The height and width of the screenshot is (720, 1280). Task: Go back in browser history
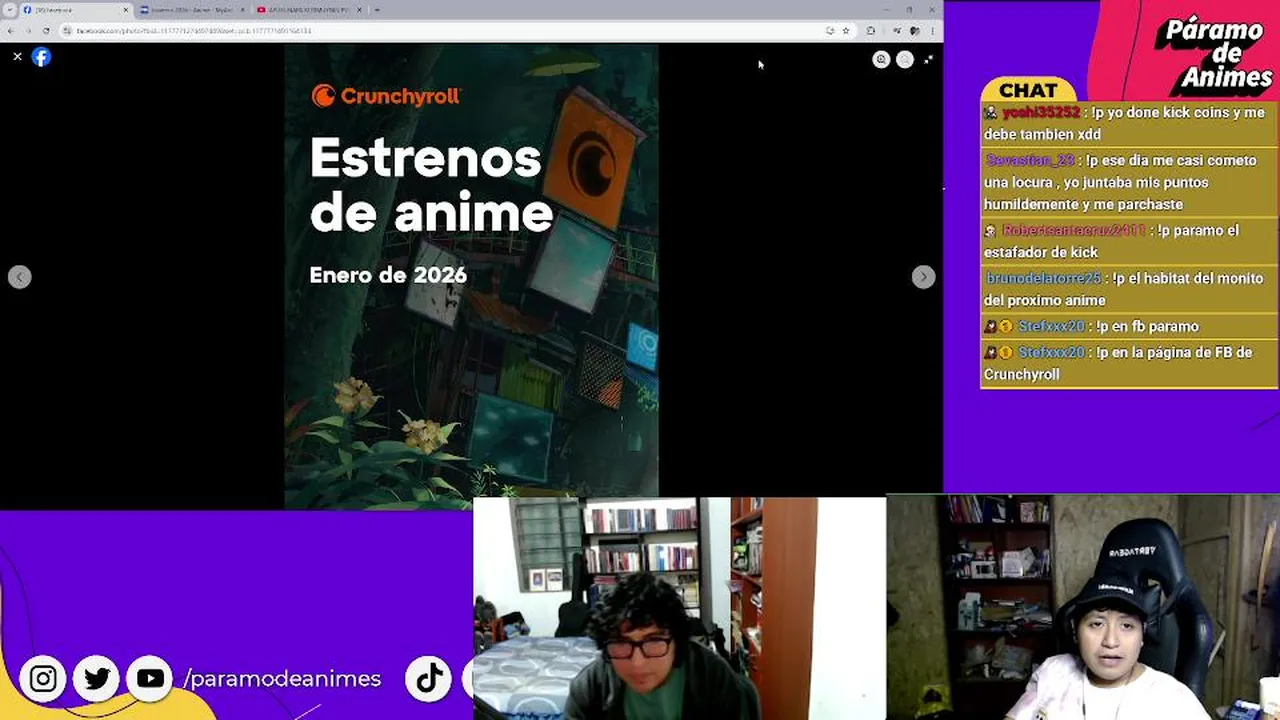click(10, 31)
